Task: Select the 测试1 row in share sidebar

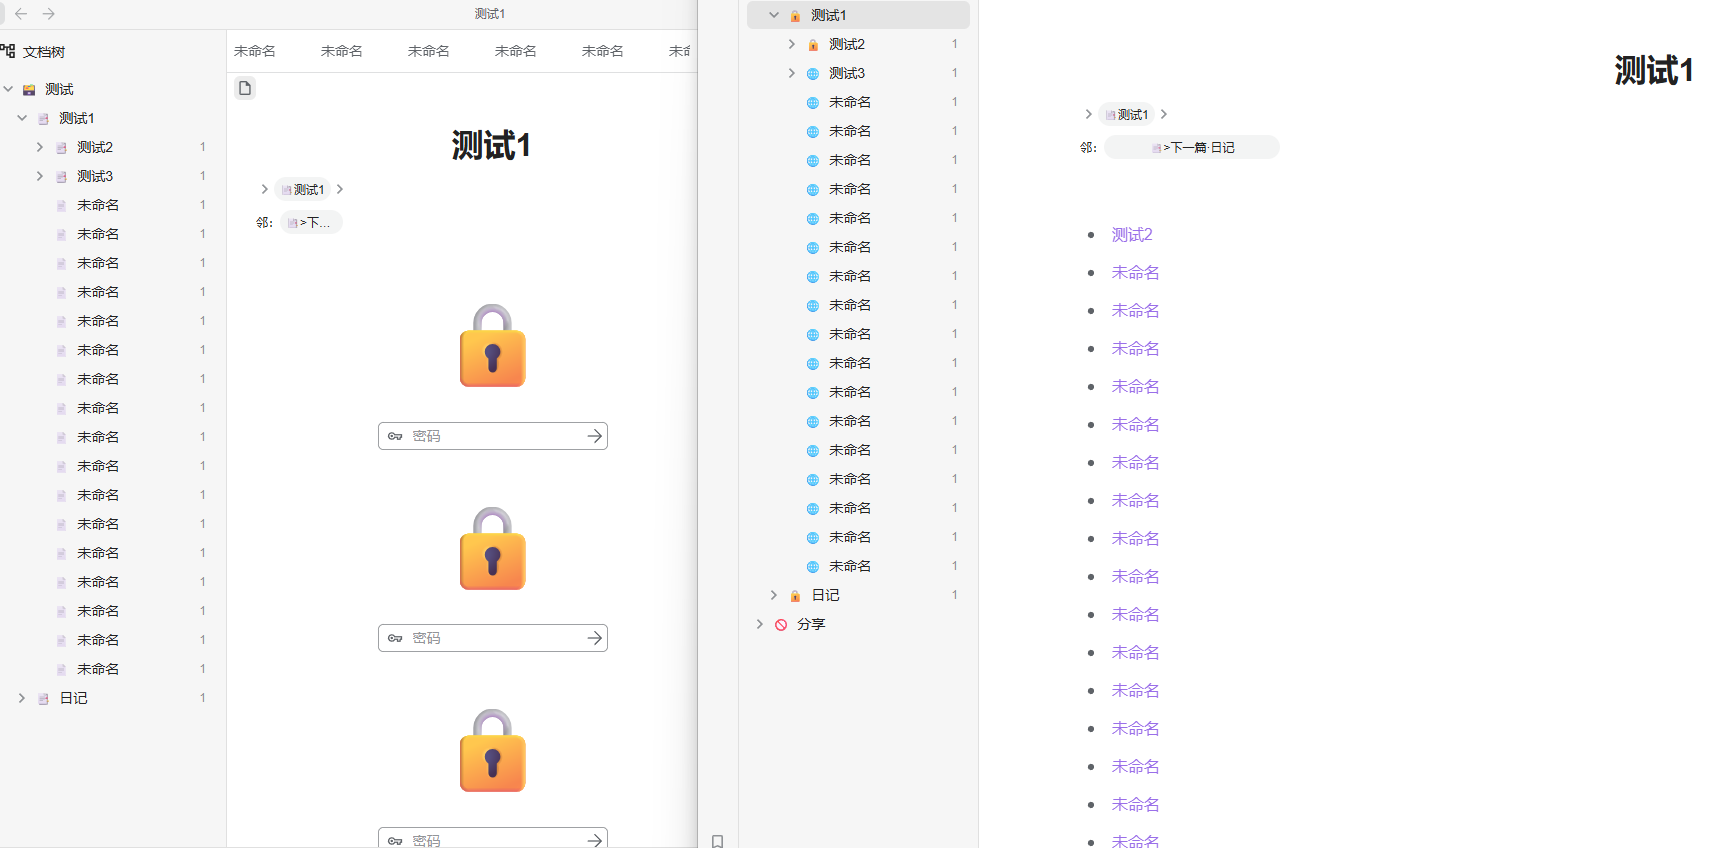Action: point(858,15)
